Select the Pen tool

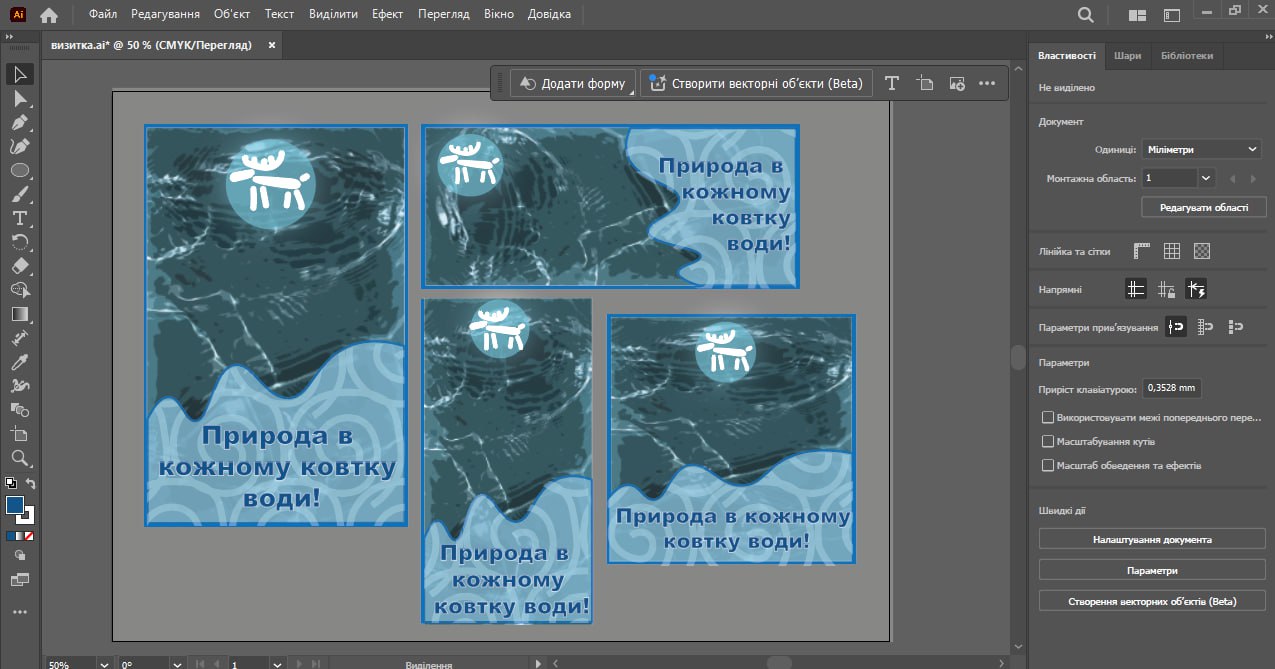19,122
